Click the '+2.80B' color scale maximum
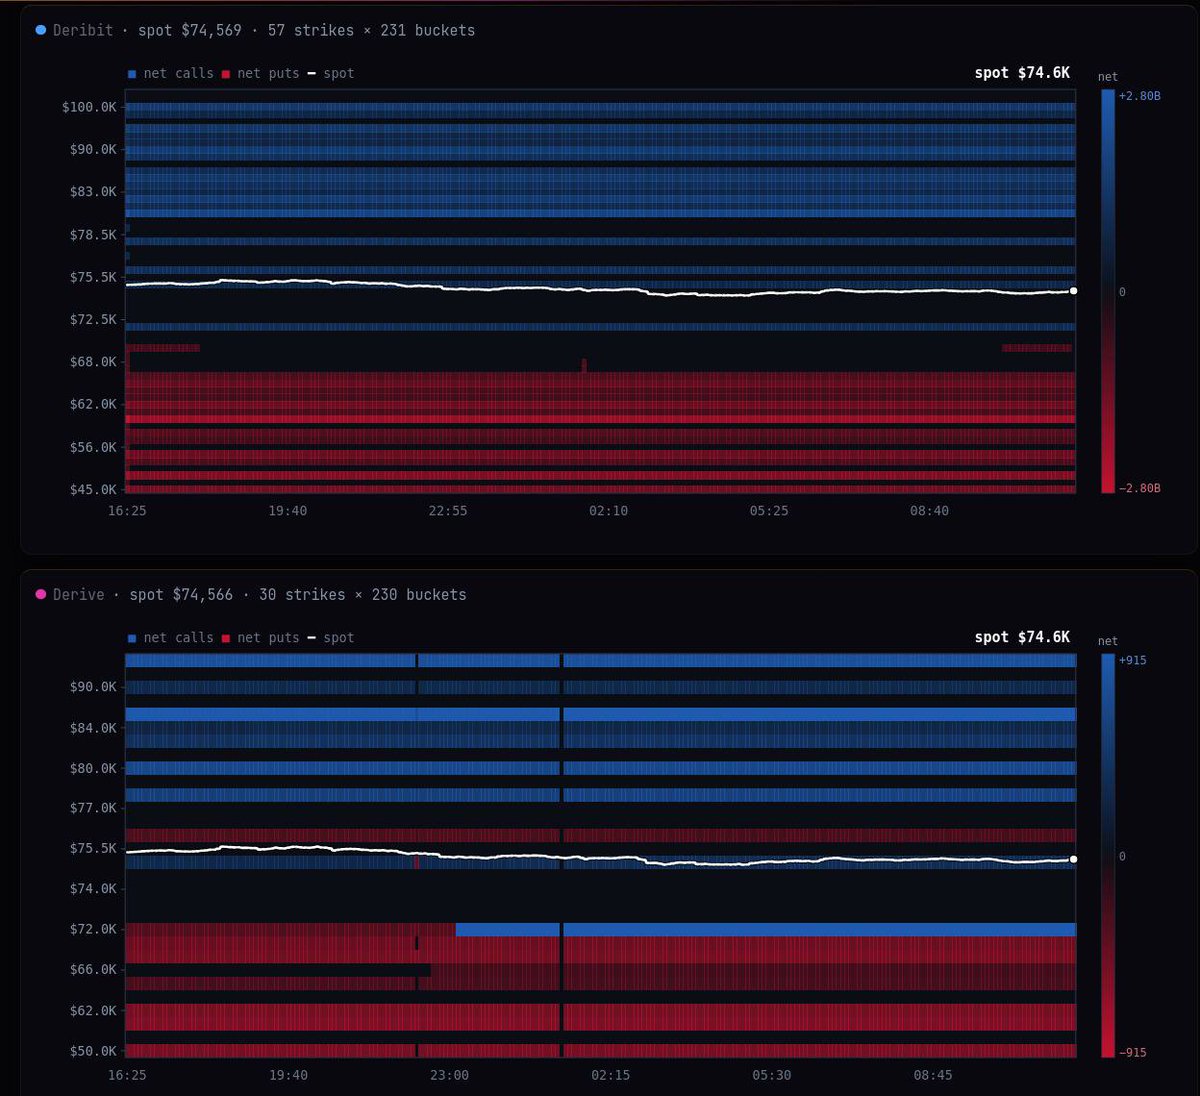1200x1096 pixels. click(1140, 96)
